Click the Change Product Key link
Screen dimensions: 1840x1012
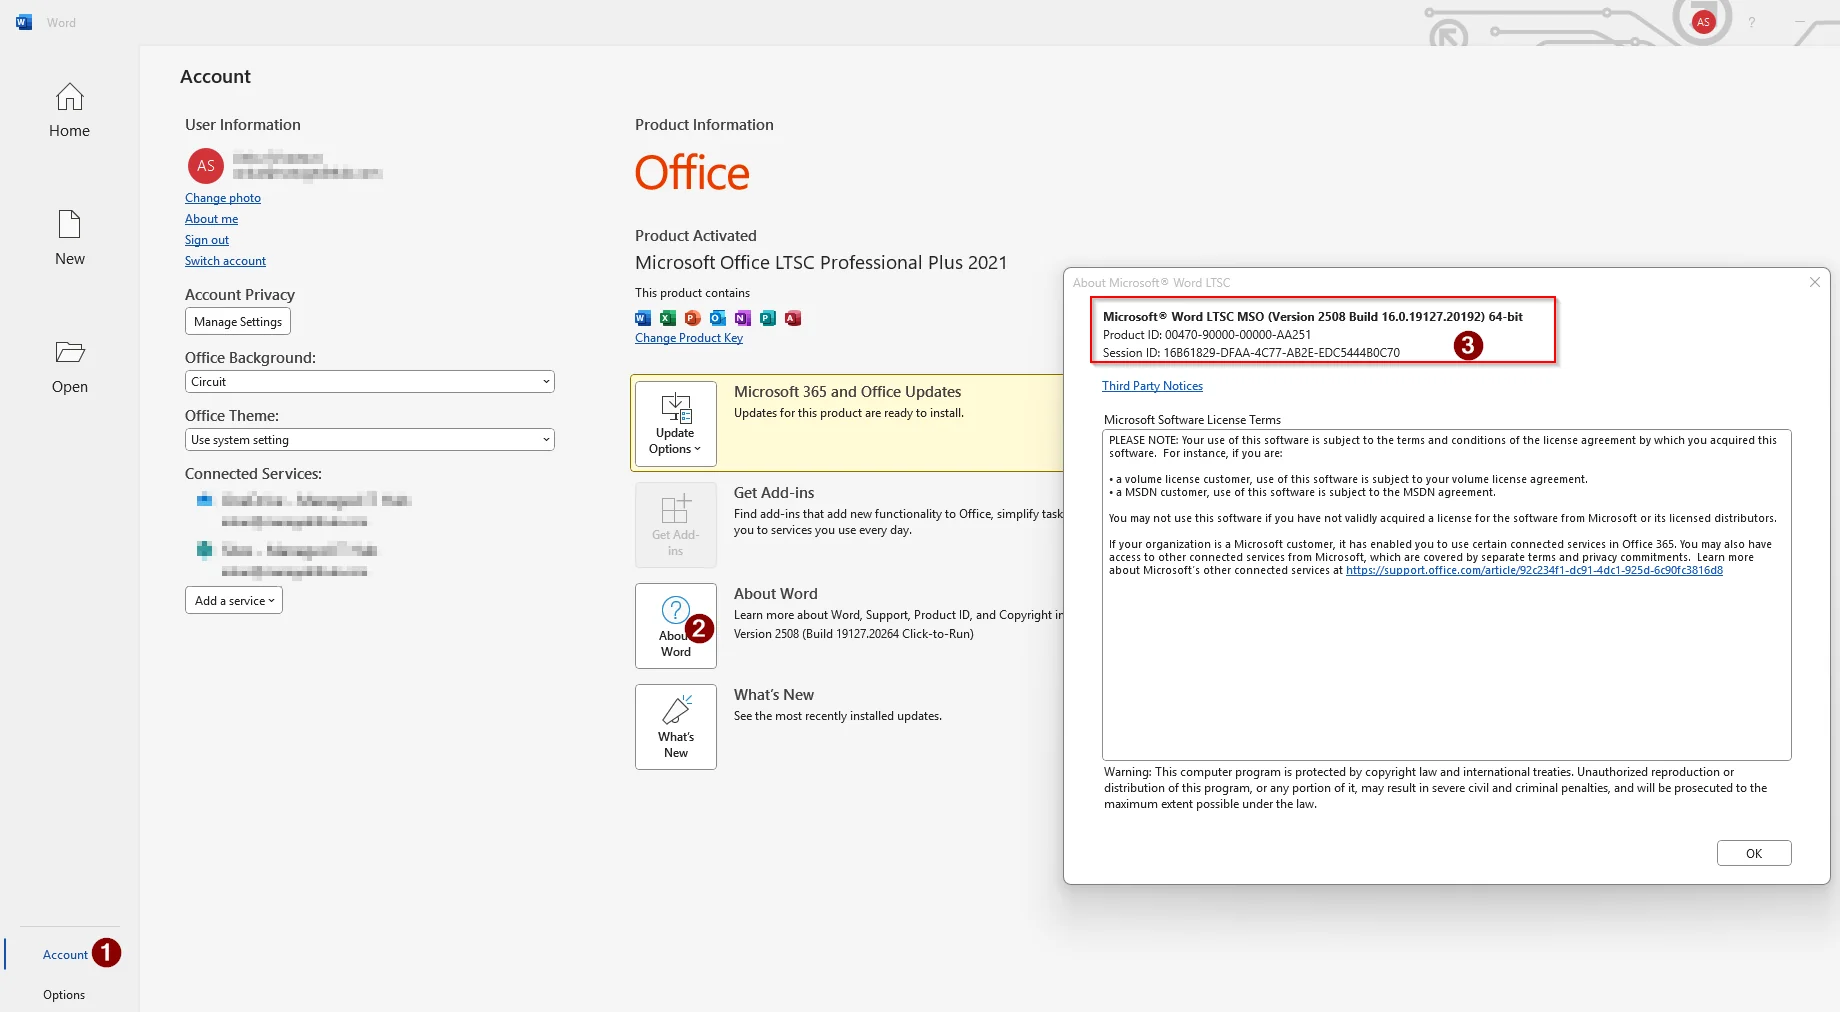[689, 338]
